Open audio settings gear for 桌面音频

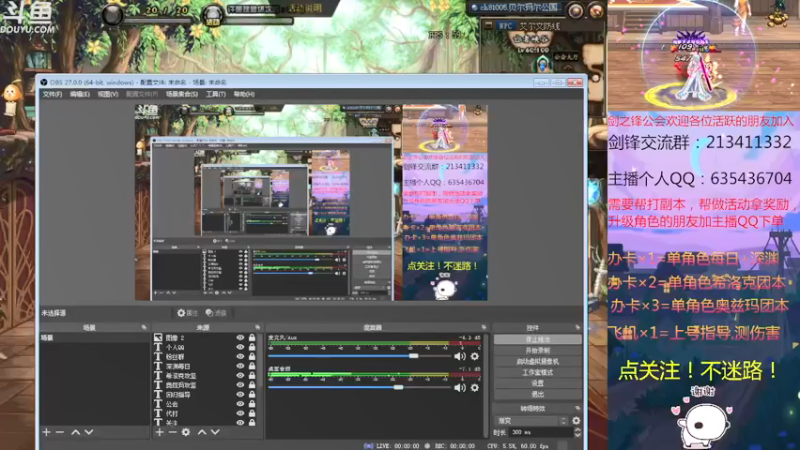coord(474,388)
